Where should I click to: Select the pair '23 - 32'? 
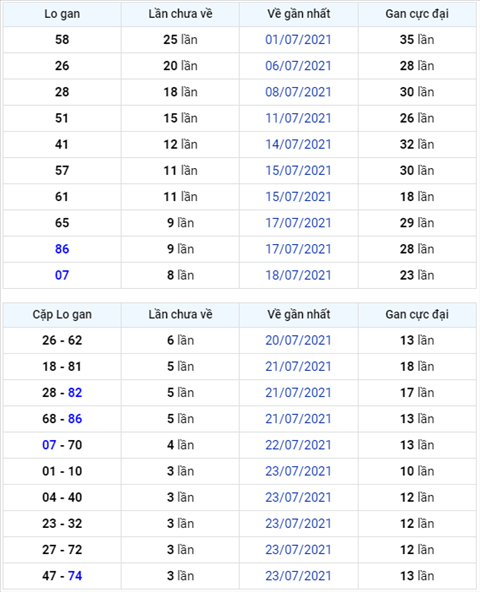[x=62, y=523]
